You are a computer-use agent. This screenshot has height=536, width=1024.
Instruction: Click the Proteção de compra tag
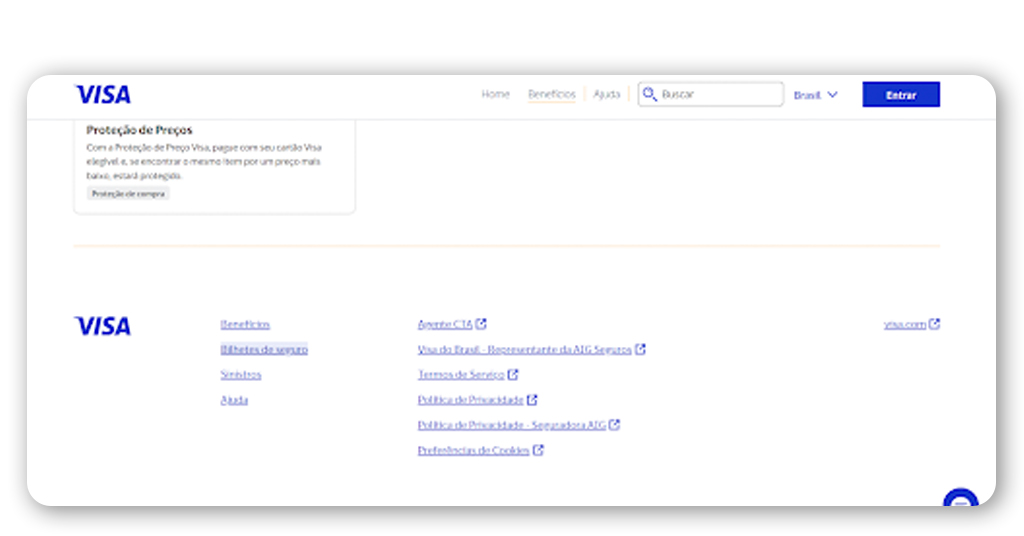click(x=128, y=194)
